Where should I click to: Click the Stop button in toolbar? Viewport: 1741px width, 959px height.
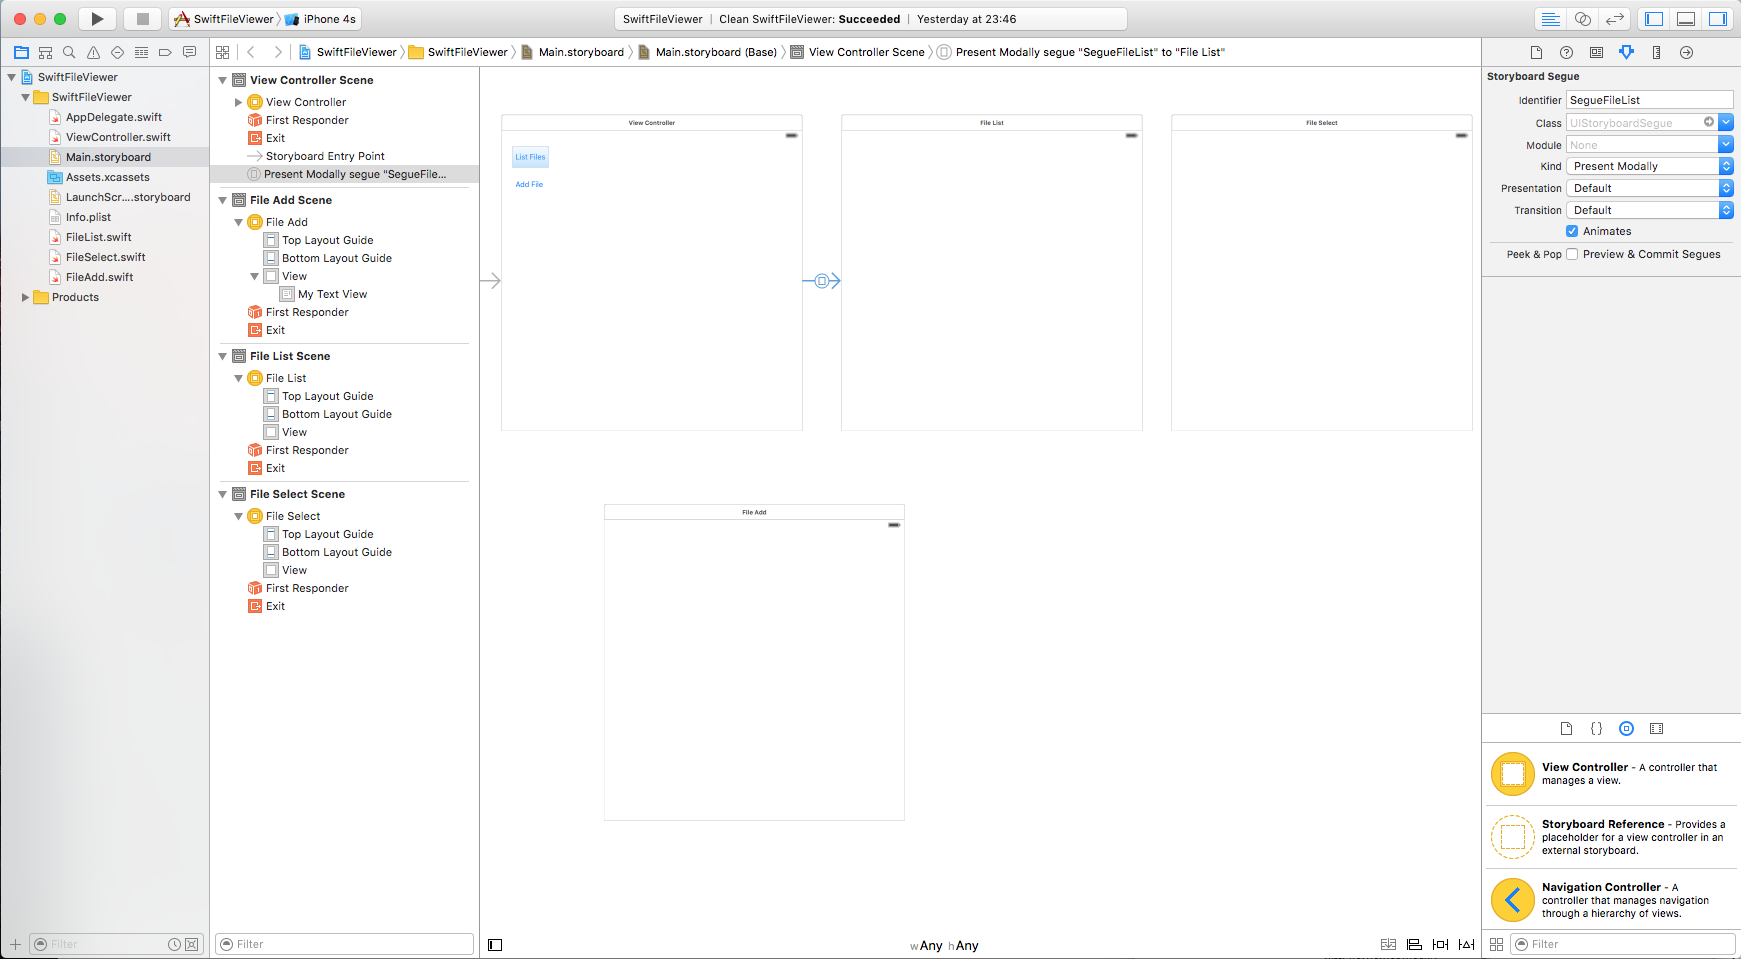pos(142,19)
